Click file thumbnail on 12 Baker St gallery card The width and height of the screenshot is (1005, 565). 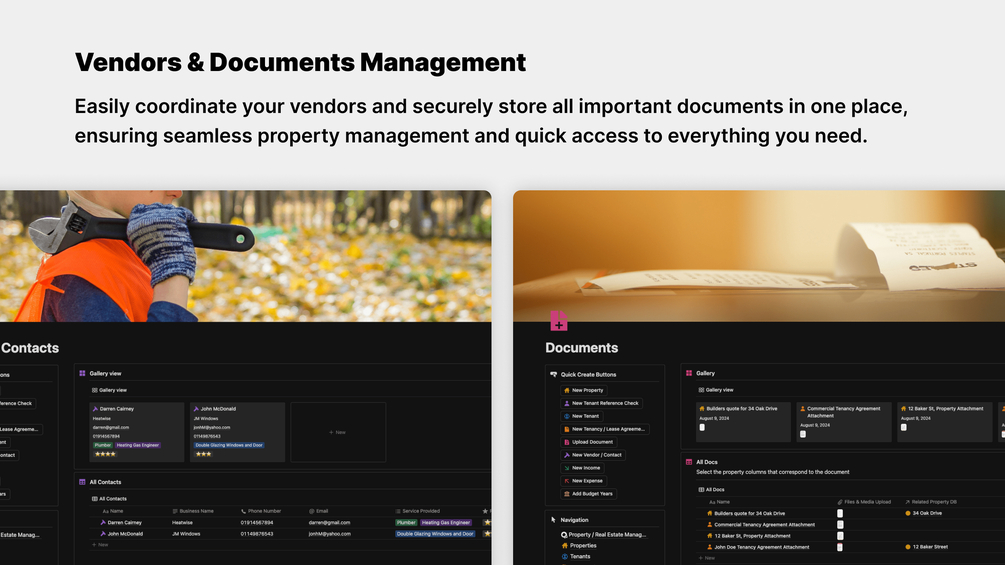(904, 427)
